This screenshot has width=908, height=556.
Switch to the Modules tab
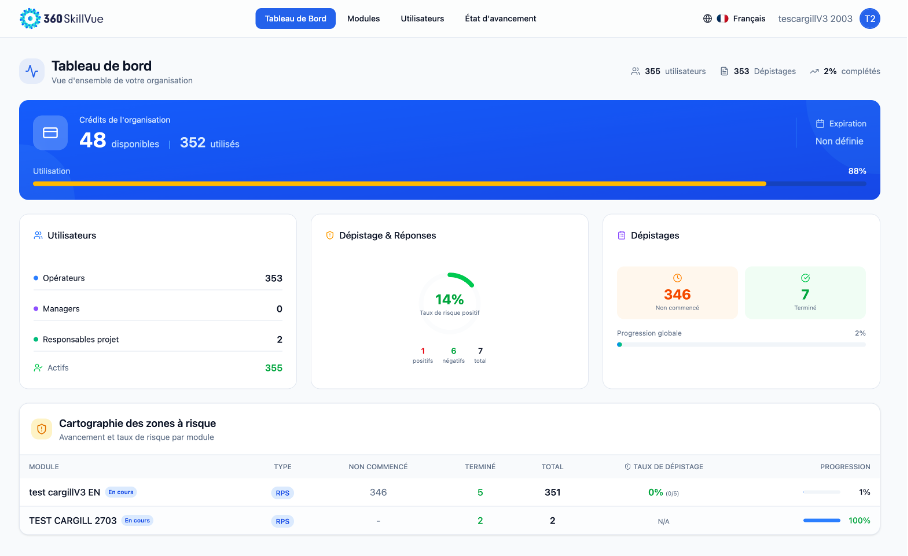363,18
